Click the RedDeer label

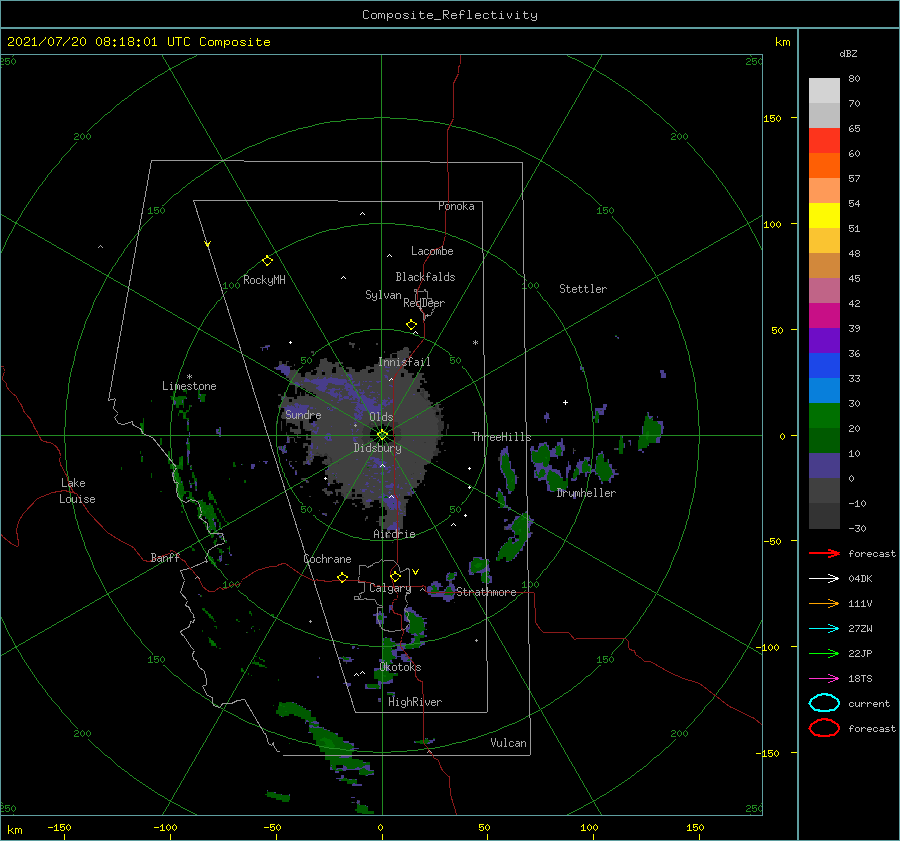424,303
